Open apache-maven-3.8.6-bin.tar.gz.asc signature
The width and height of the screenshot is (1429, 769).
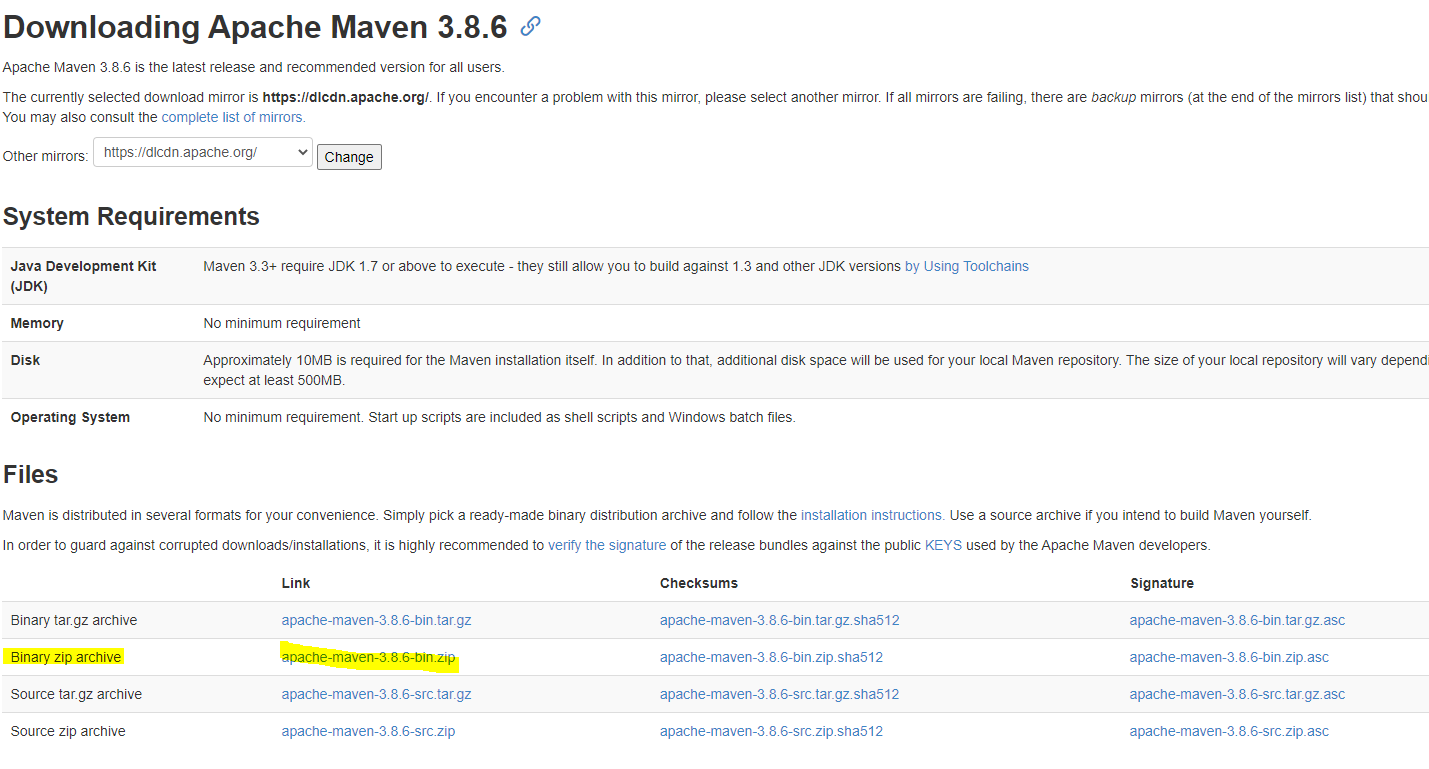click(1237, 620)
